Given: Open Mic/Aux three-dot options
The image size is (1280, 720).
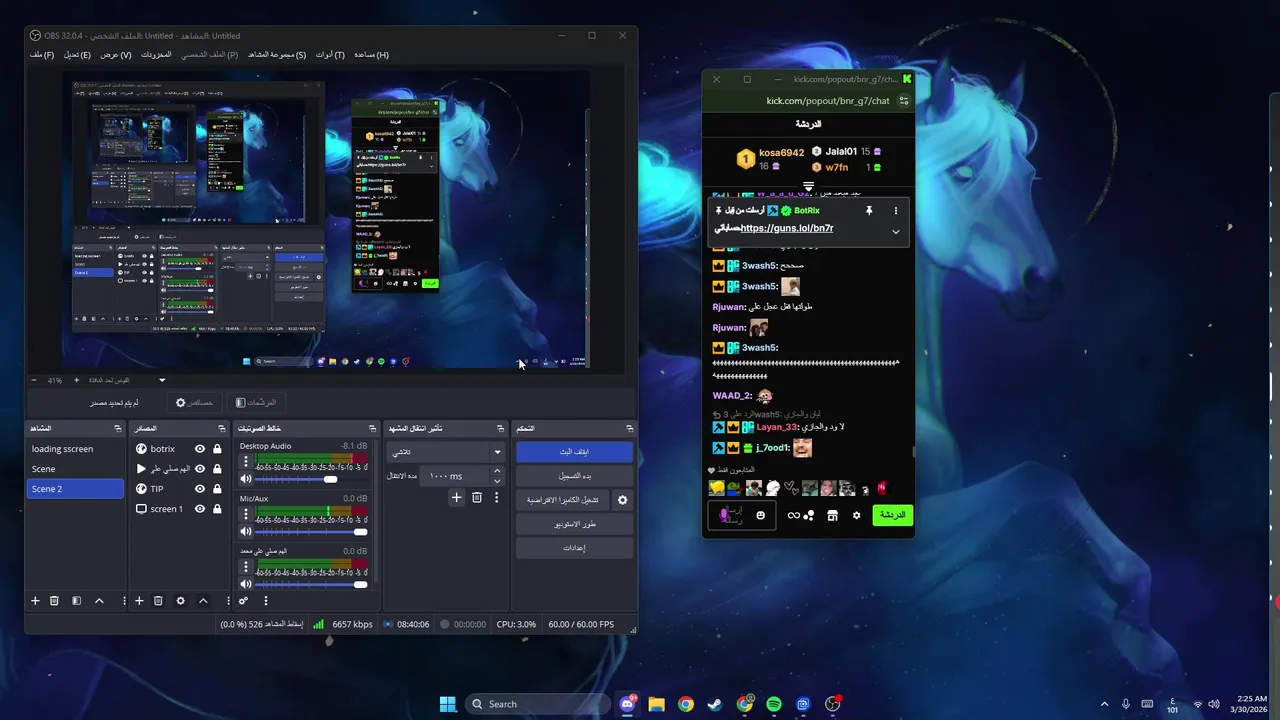Looking at the screenshot, I should [x=246, y=514].
